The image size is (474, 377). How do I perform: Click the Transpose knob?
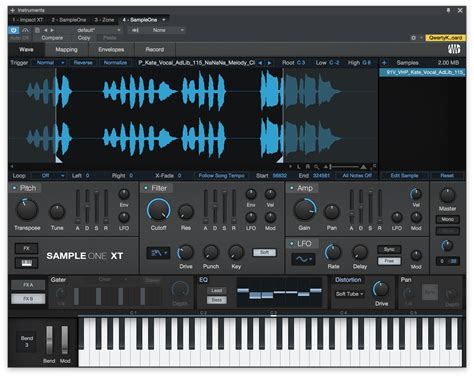click(x=27, y=209)
